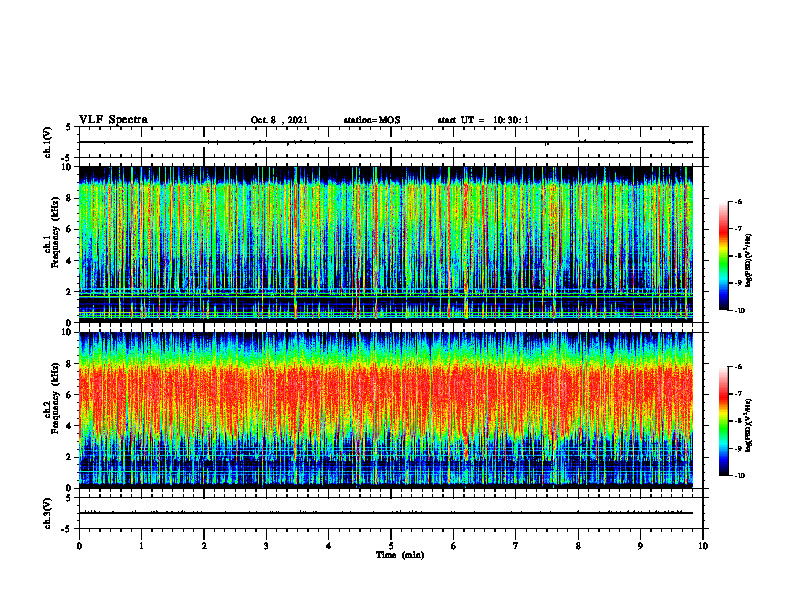
Task: Click the ch.3 waveform trace strip
Action: tap(391, 513)
